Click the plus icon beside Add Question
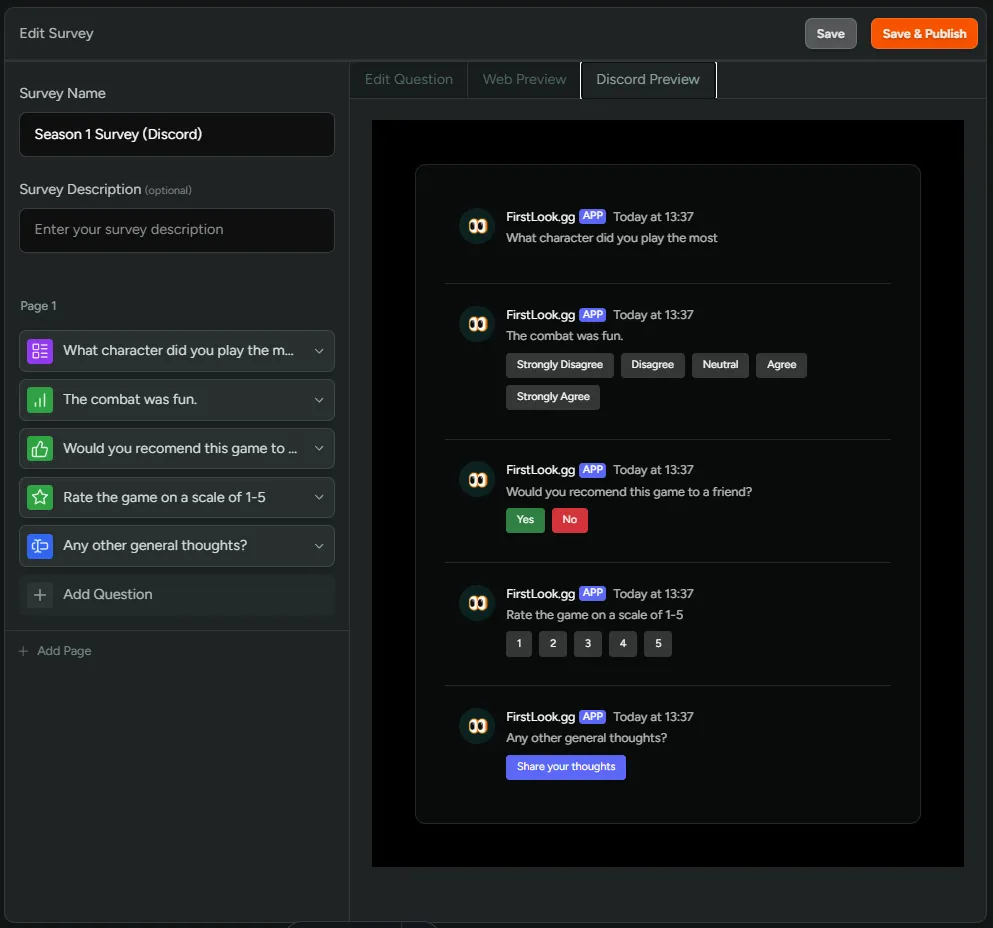Screen dimensions: 993x928 pyautogui.click(x=40, y=593)
